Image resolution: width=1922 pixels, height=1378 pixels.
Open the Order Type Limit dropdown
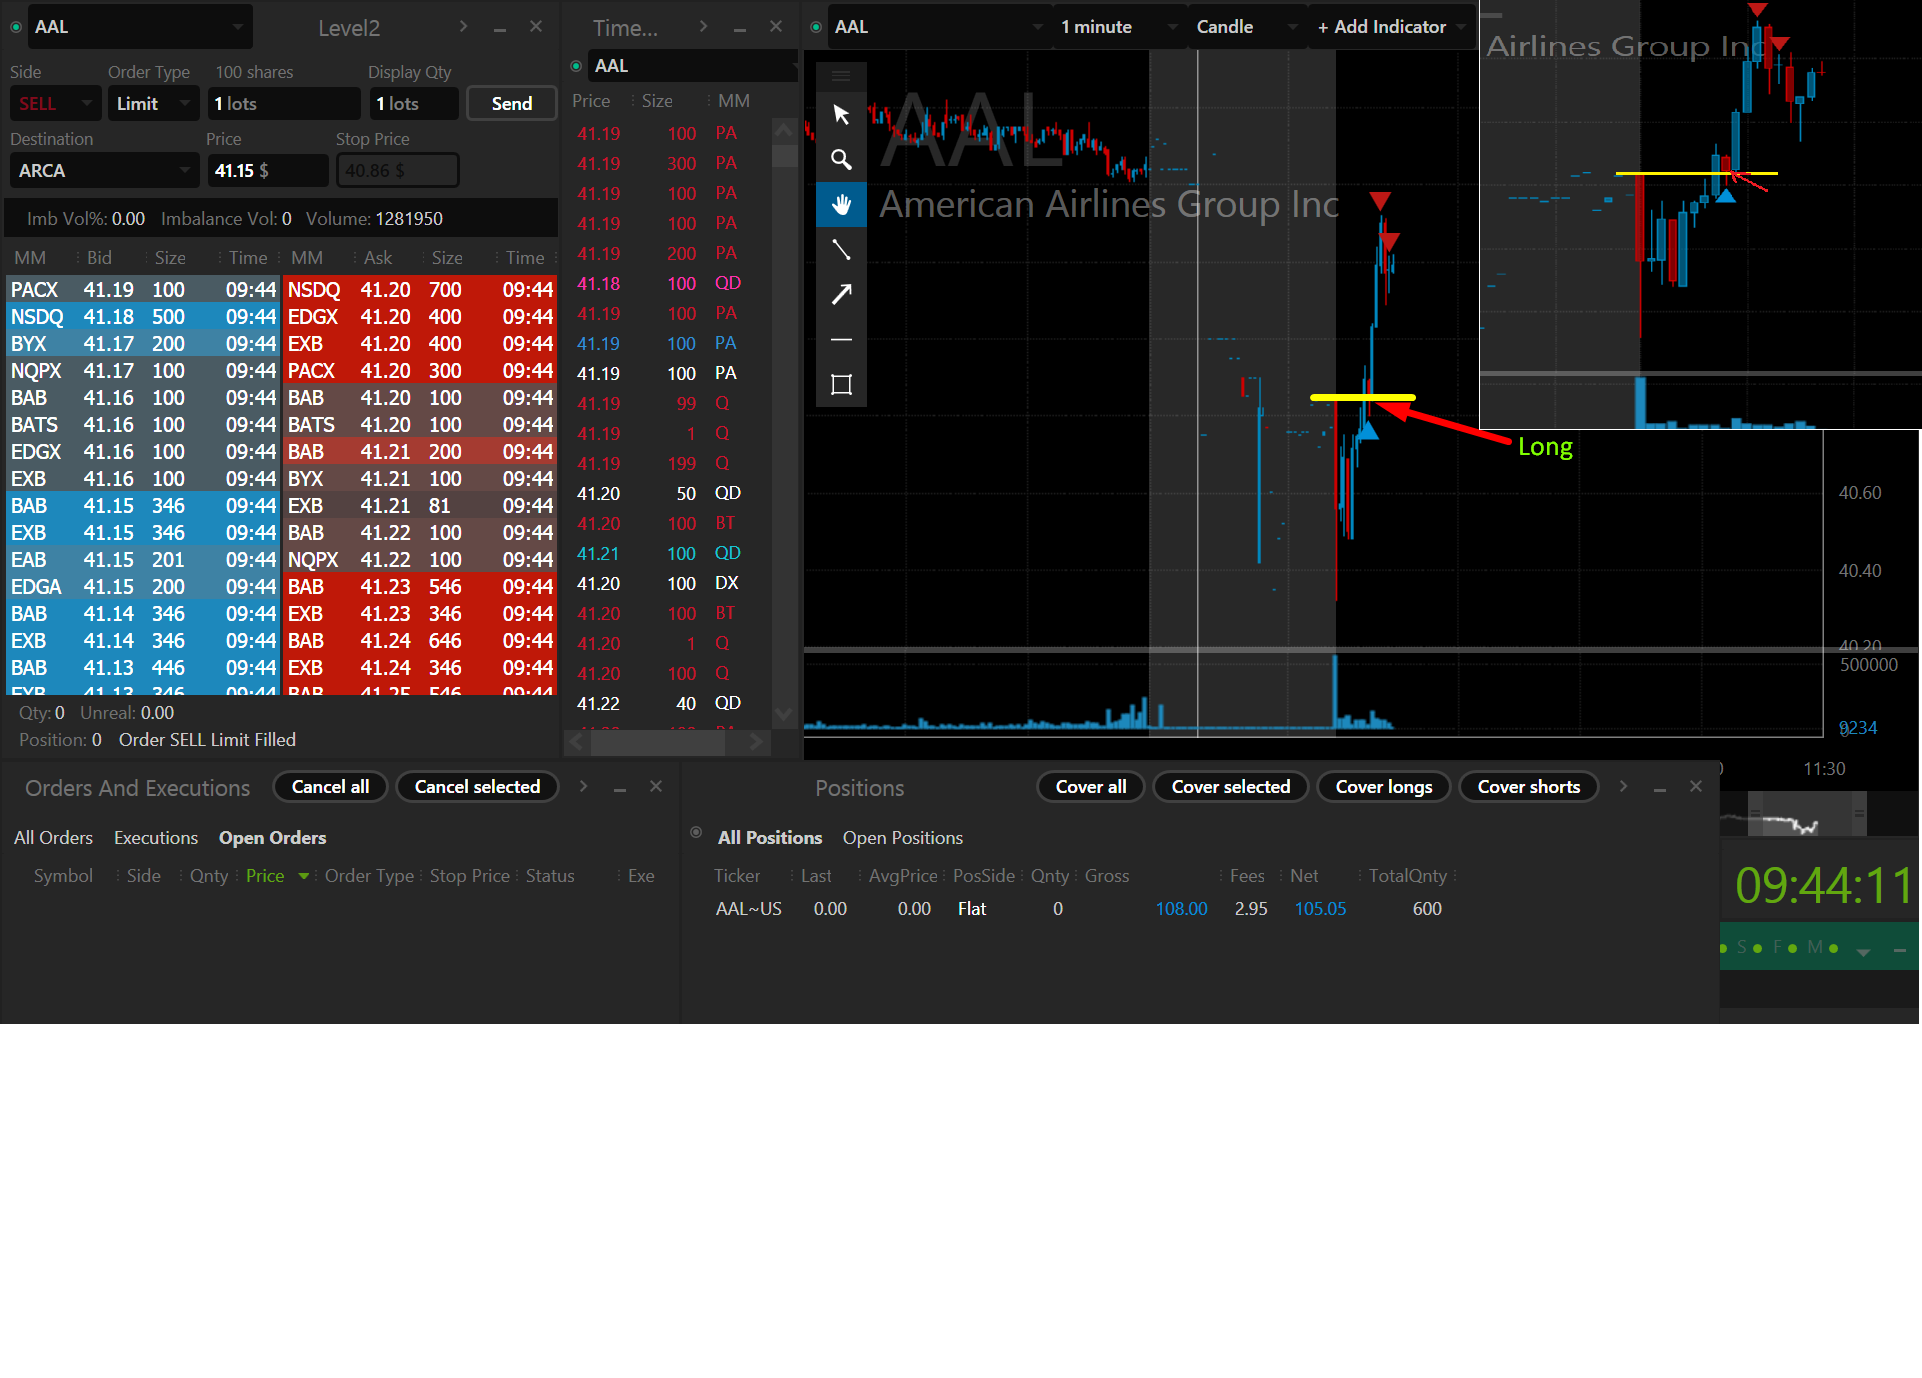click(x=154, y=104)
